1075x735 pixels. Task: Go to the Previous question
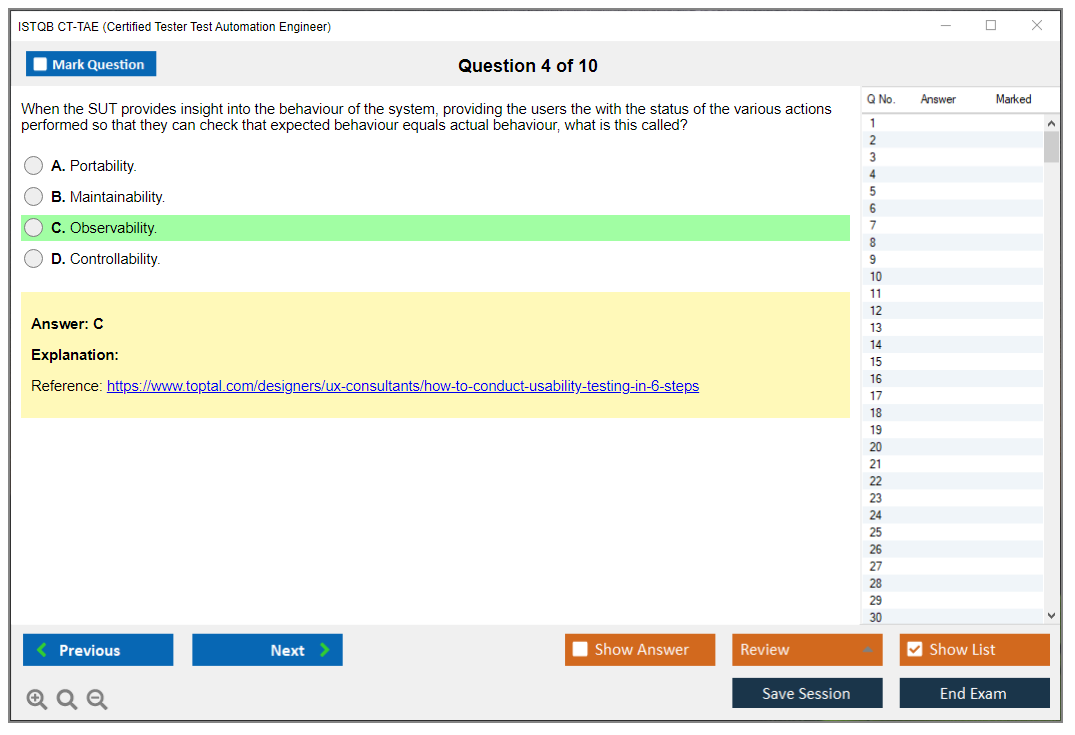point(98,650)
